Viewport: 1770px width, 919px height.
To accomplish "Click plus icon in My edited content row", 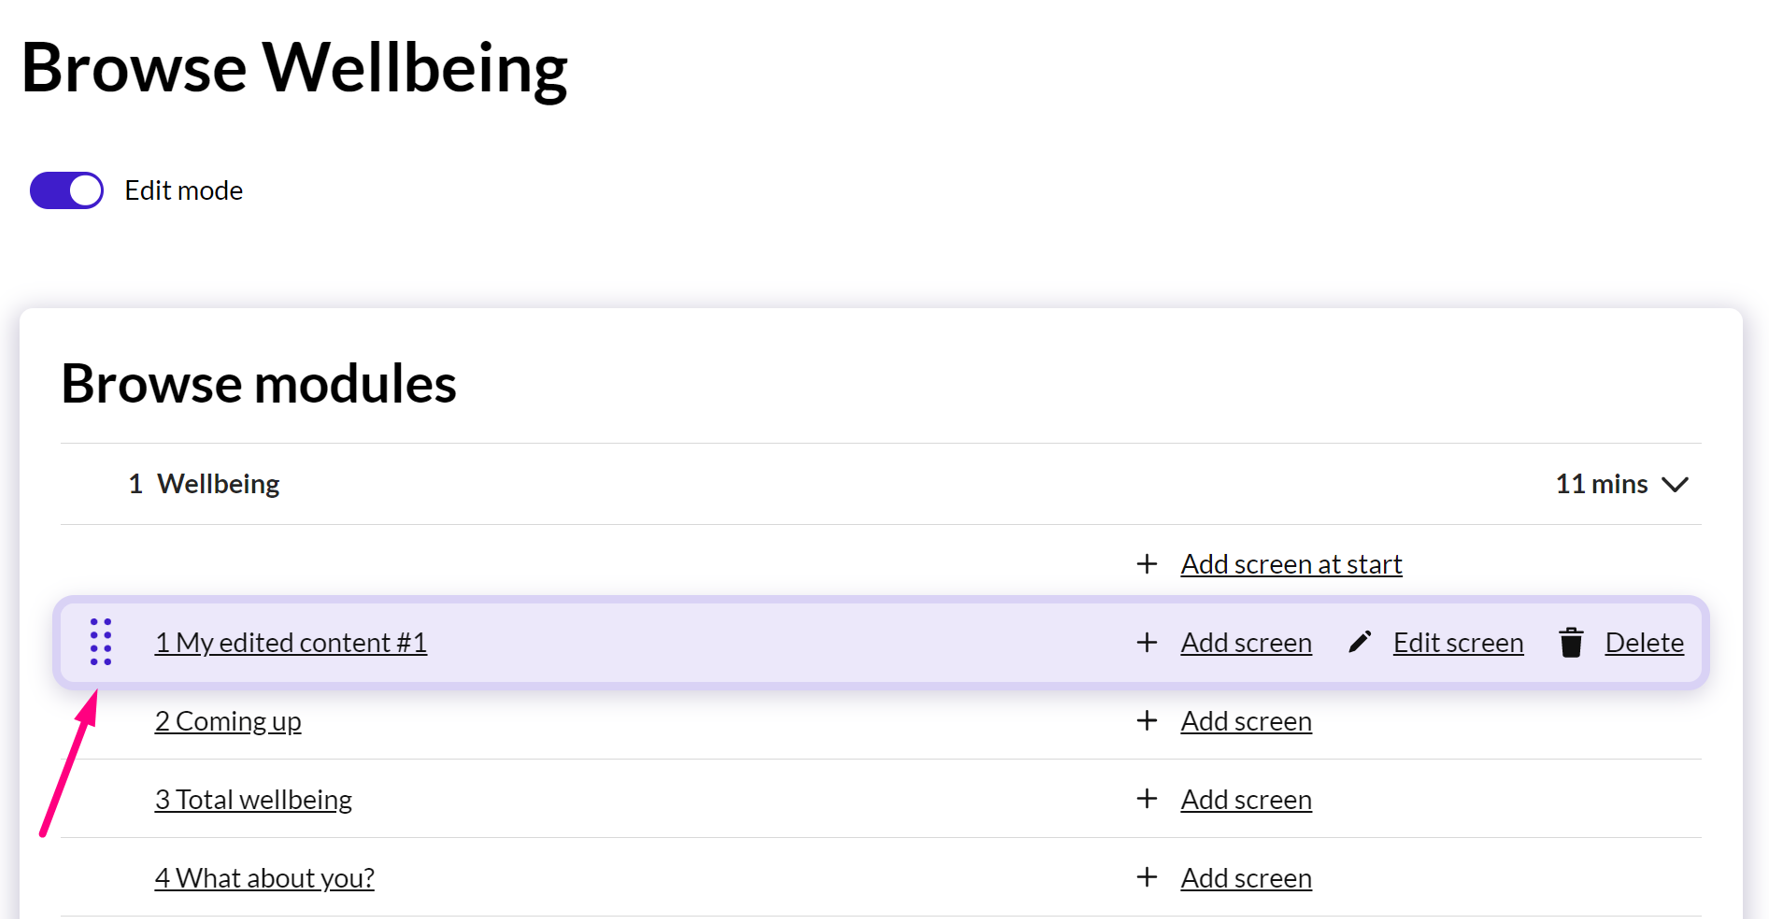I will tap(1147, 642).
